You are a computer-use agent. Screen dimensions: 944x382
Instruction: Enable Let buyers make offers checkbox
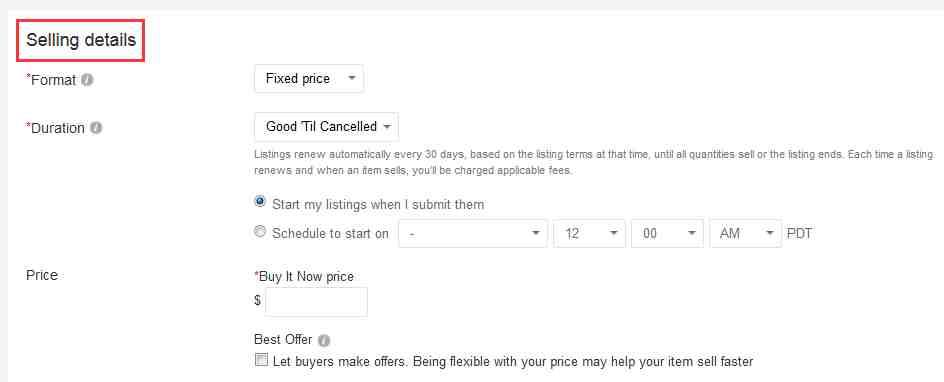261,360
